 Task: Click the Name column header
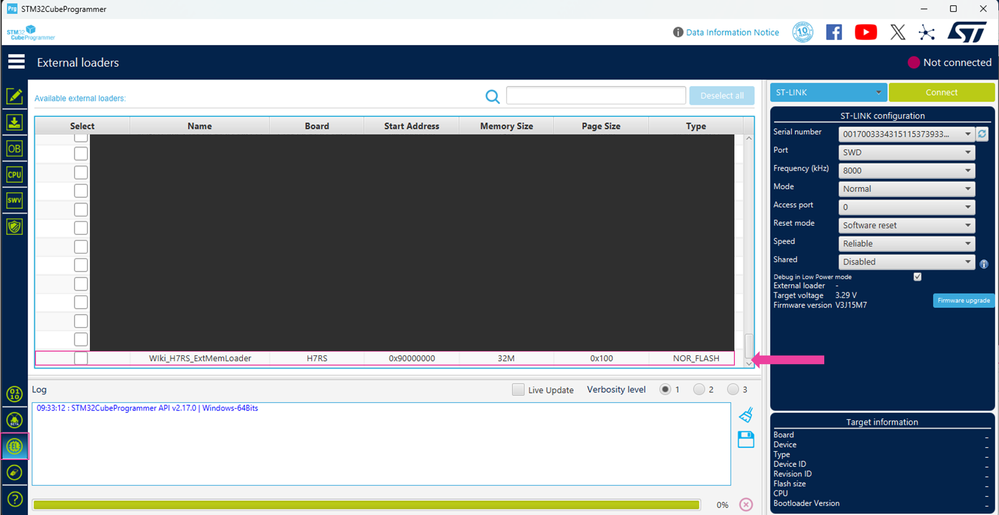point(199,126)
